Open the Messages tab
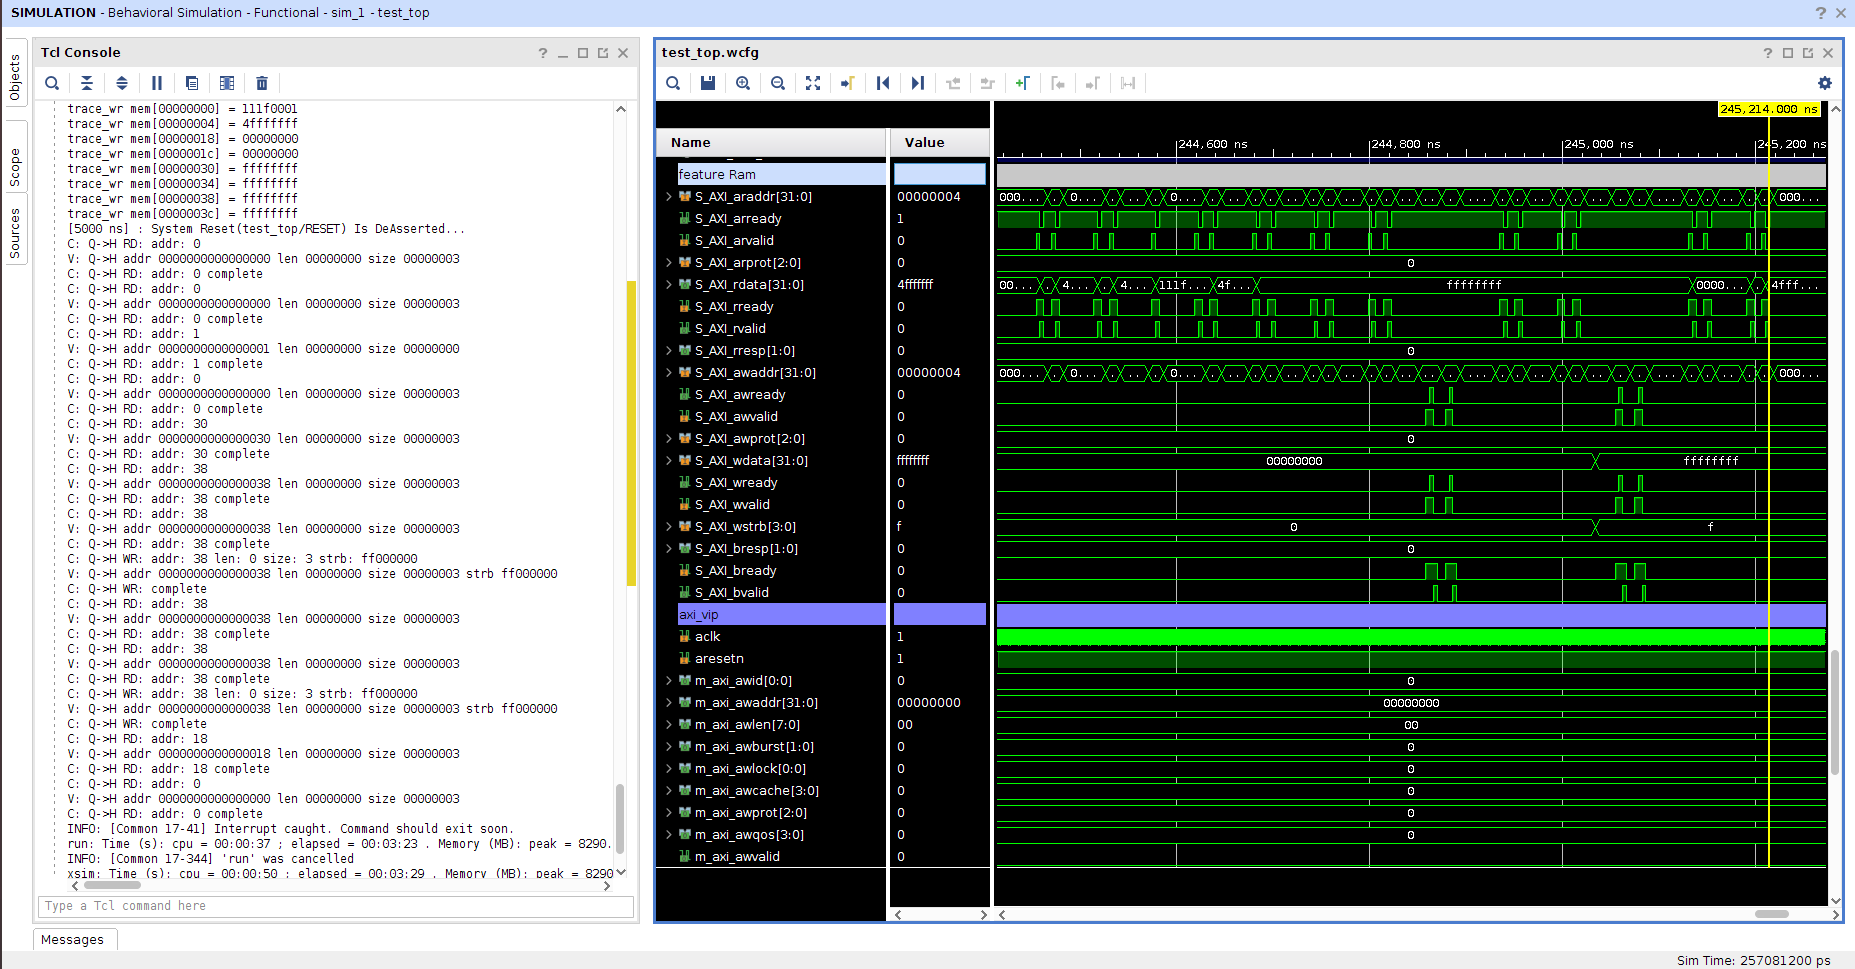Viewport: 1855px width, 969px height. pyautogui.click(x=73, y=939)
